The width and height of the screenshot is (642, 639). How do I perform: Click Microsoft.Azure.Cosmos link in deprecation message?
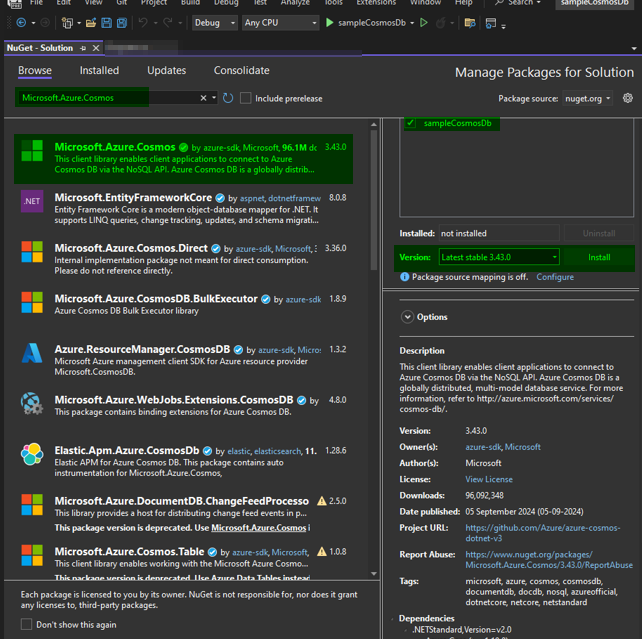tap(259, 528)
